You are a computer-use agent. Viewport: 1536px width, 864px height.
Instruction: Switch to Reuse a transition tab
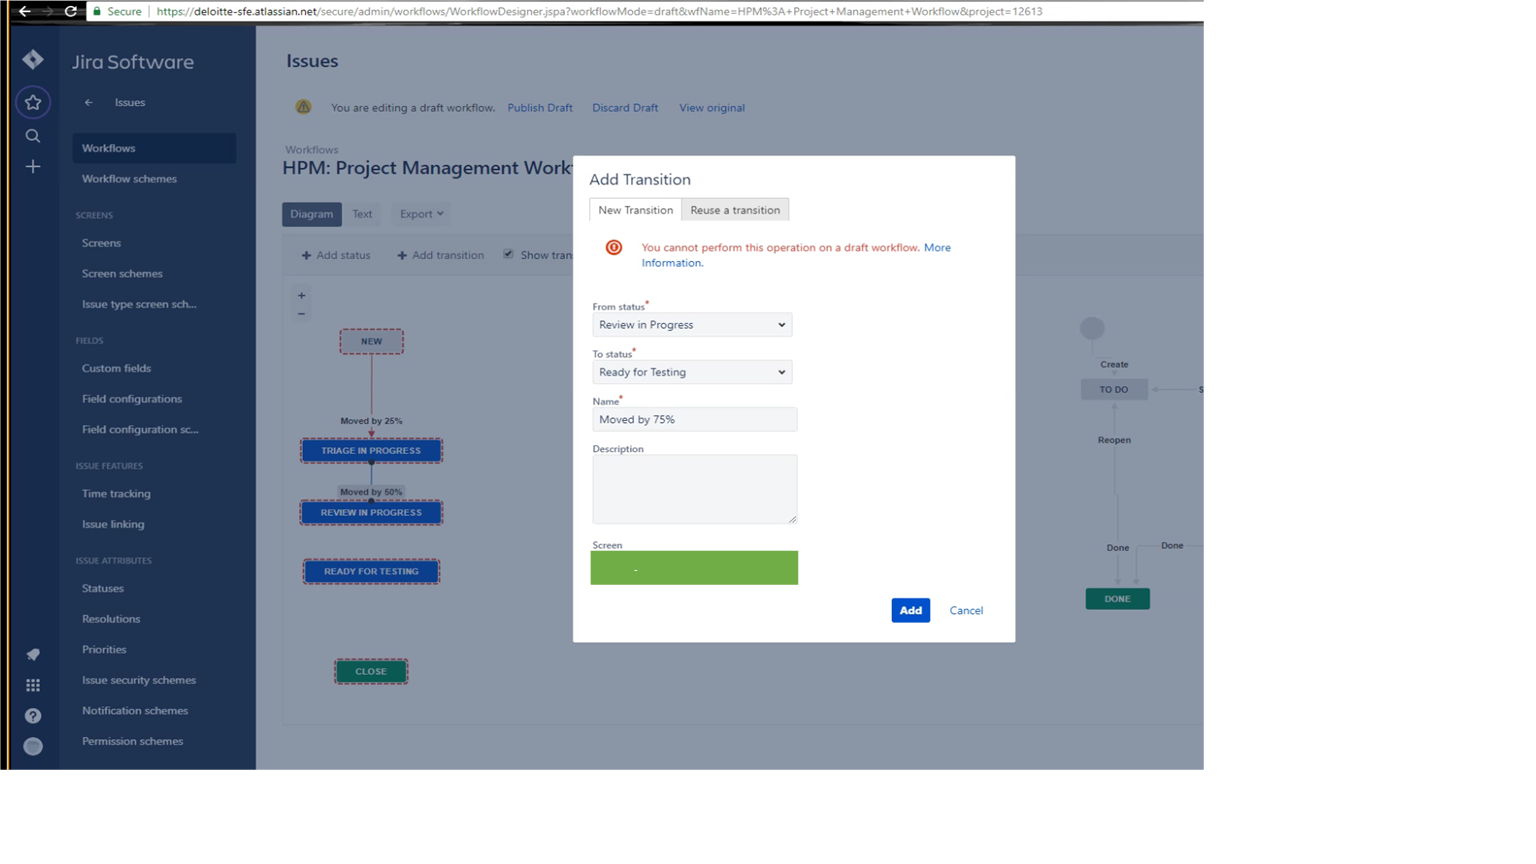735,210
